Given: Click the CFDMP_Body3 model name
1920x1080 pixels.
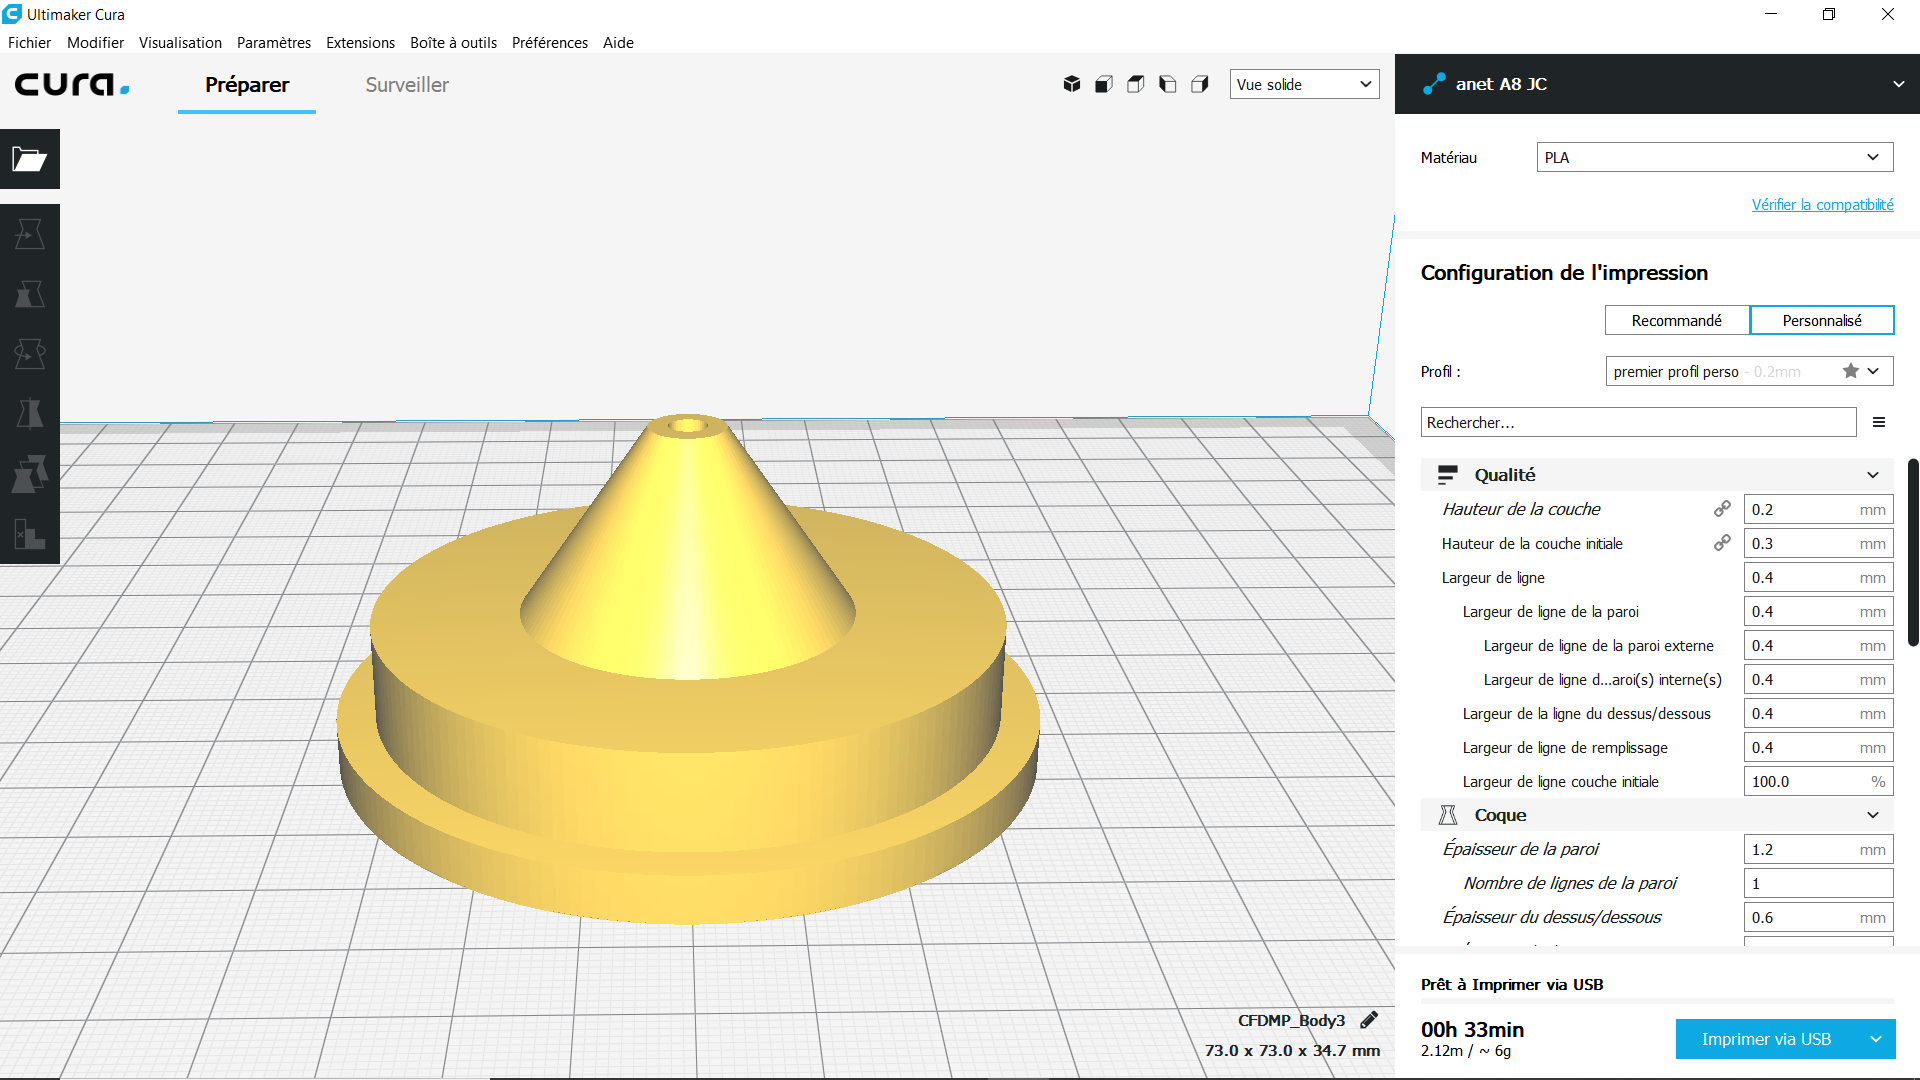Looking at the screenshot, I should (1291, 1020).
